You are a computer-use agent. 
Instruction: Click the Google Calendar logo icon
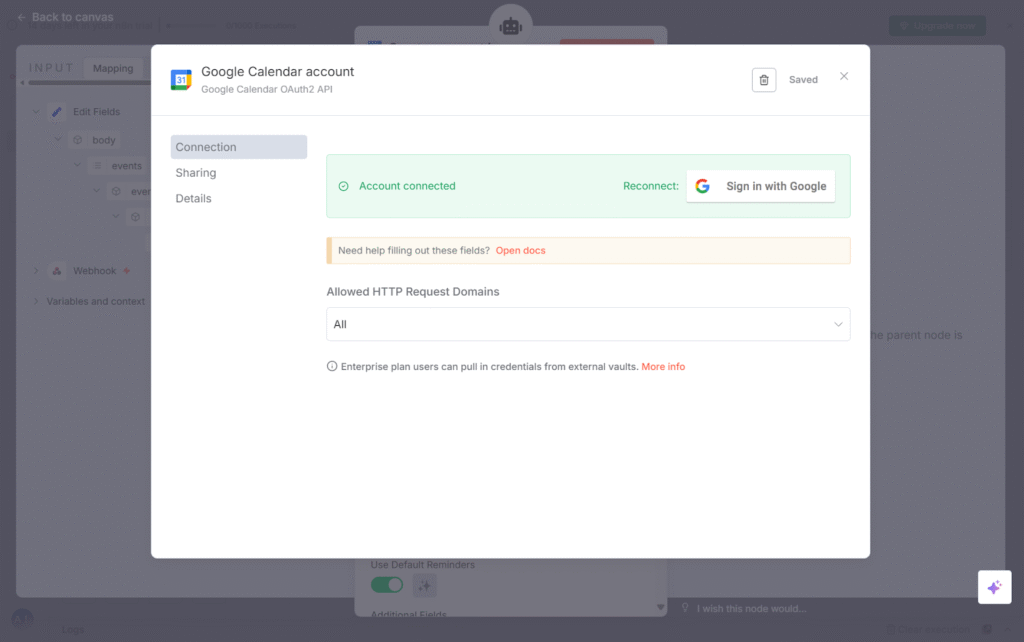(x=181, y=80)
